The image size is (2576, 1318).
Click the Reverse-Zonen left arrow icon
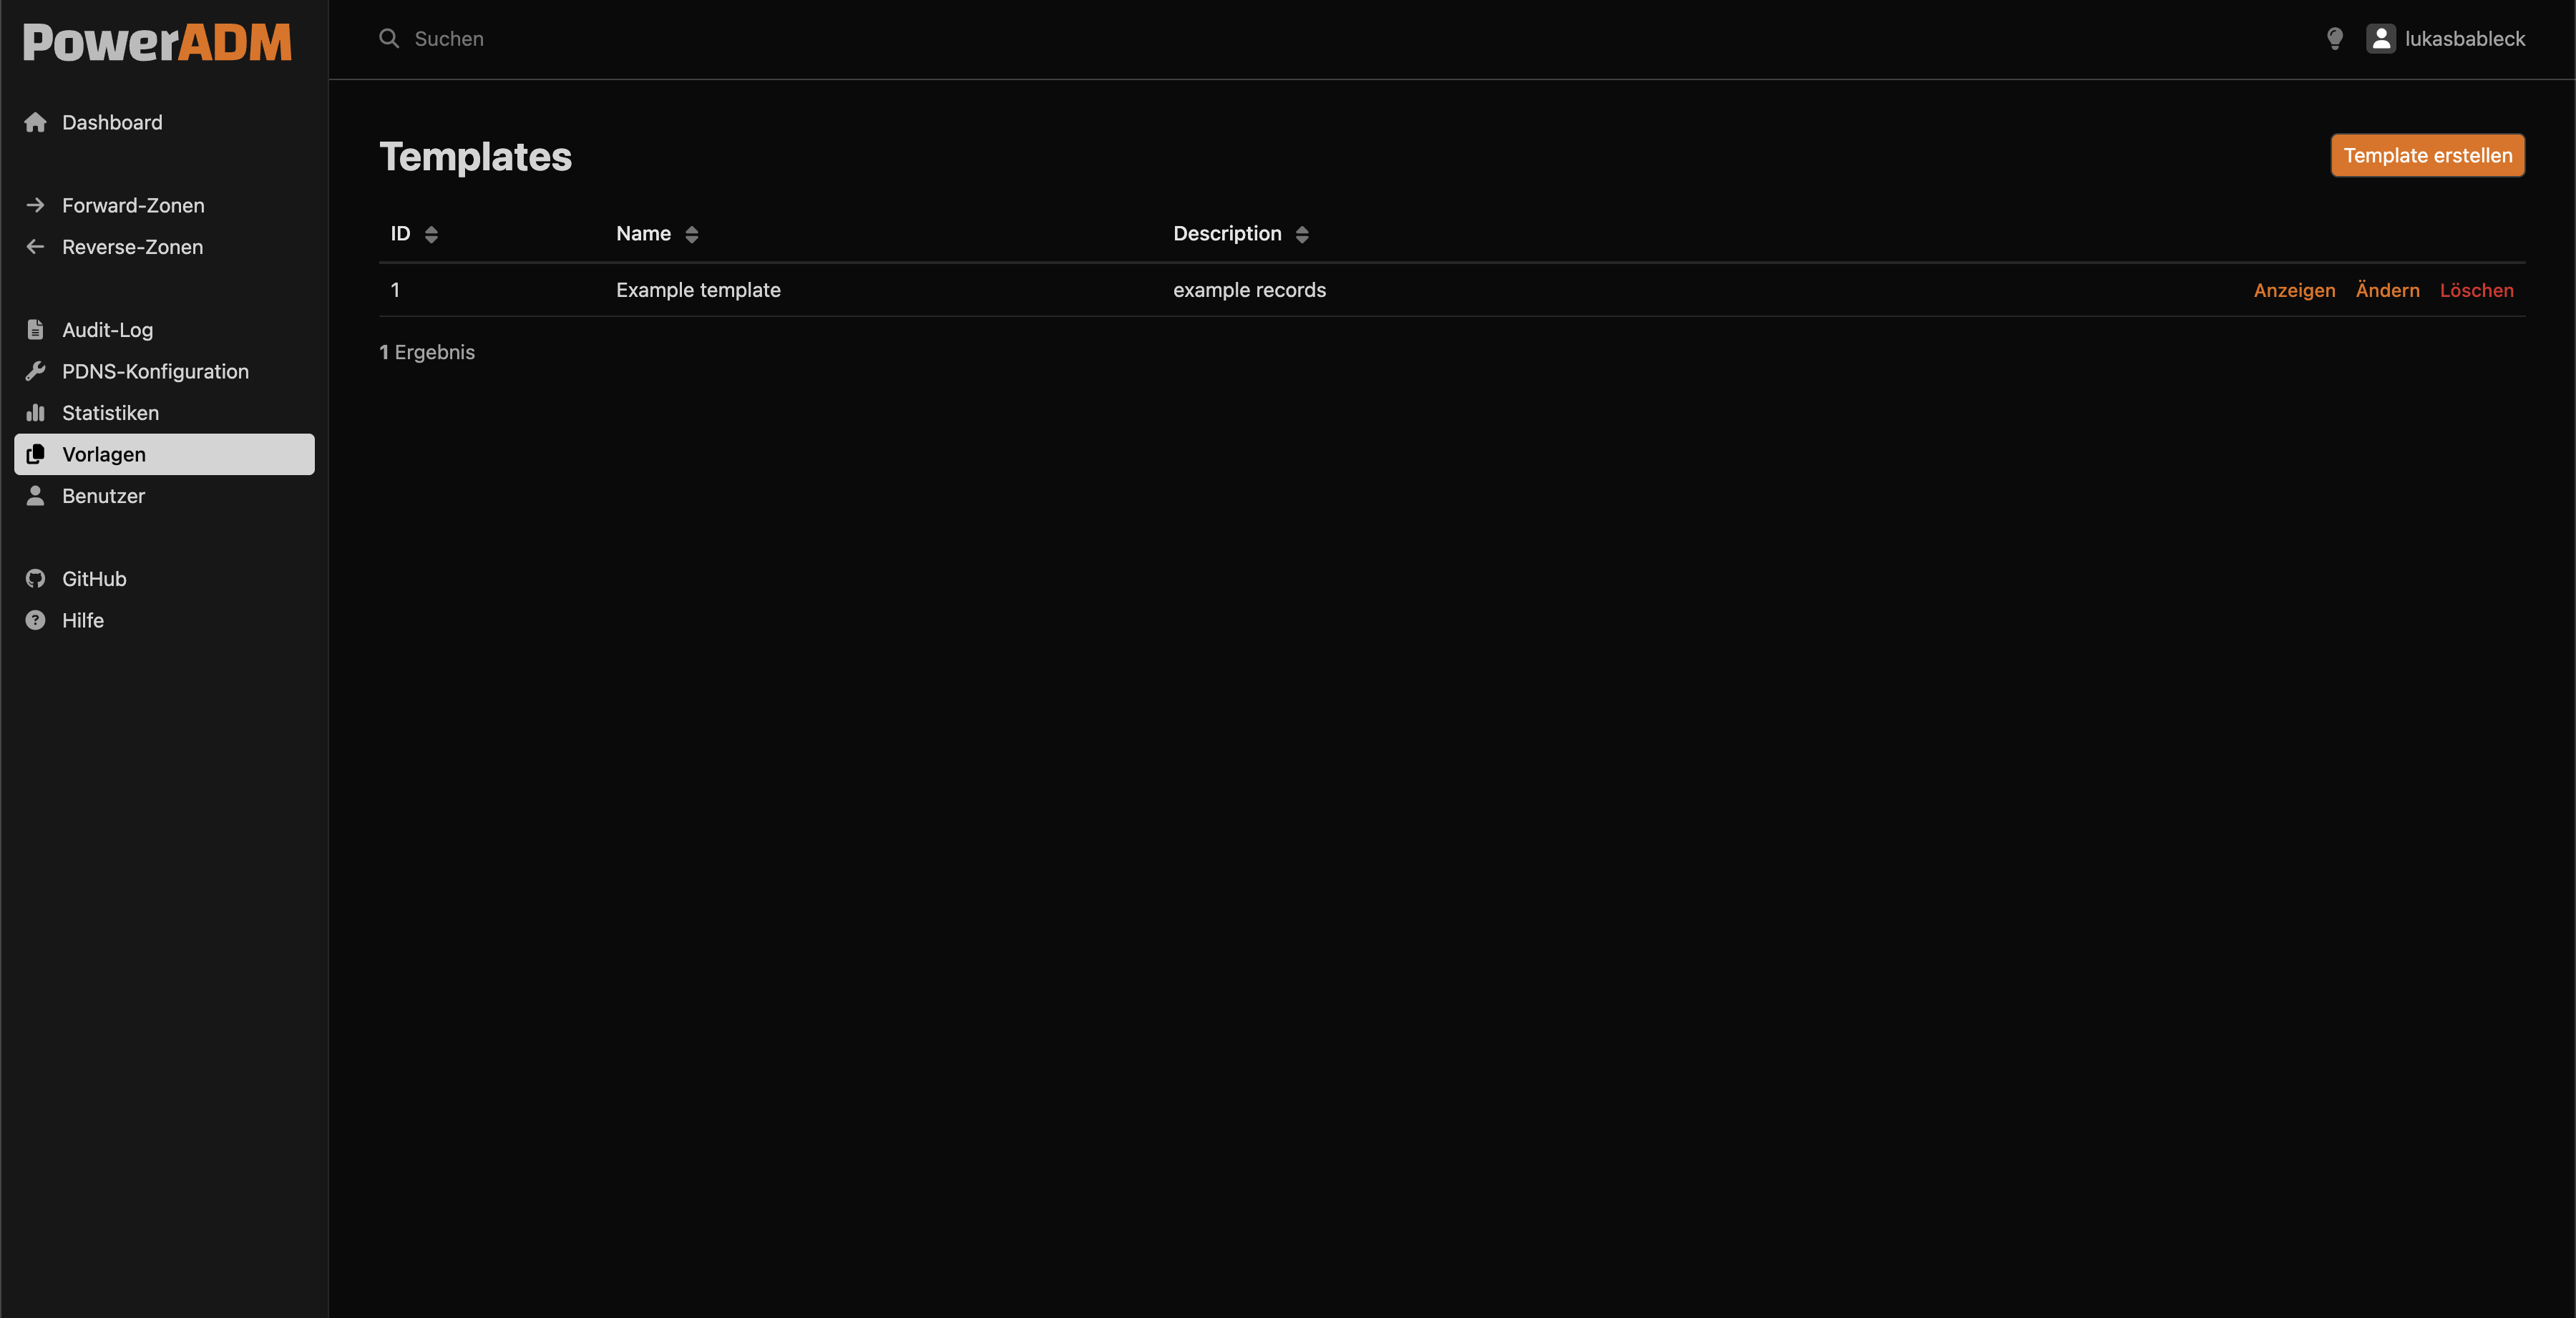click(35, 247)
